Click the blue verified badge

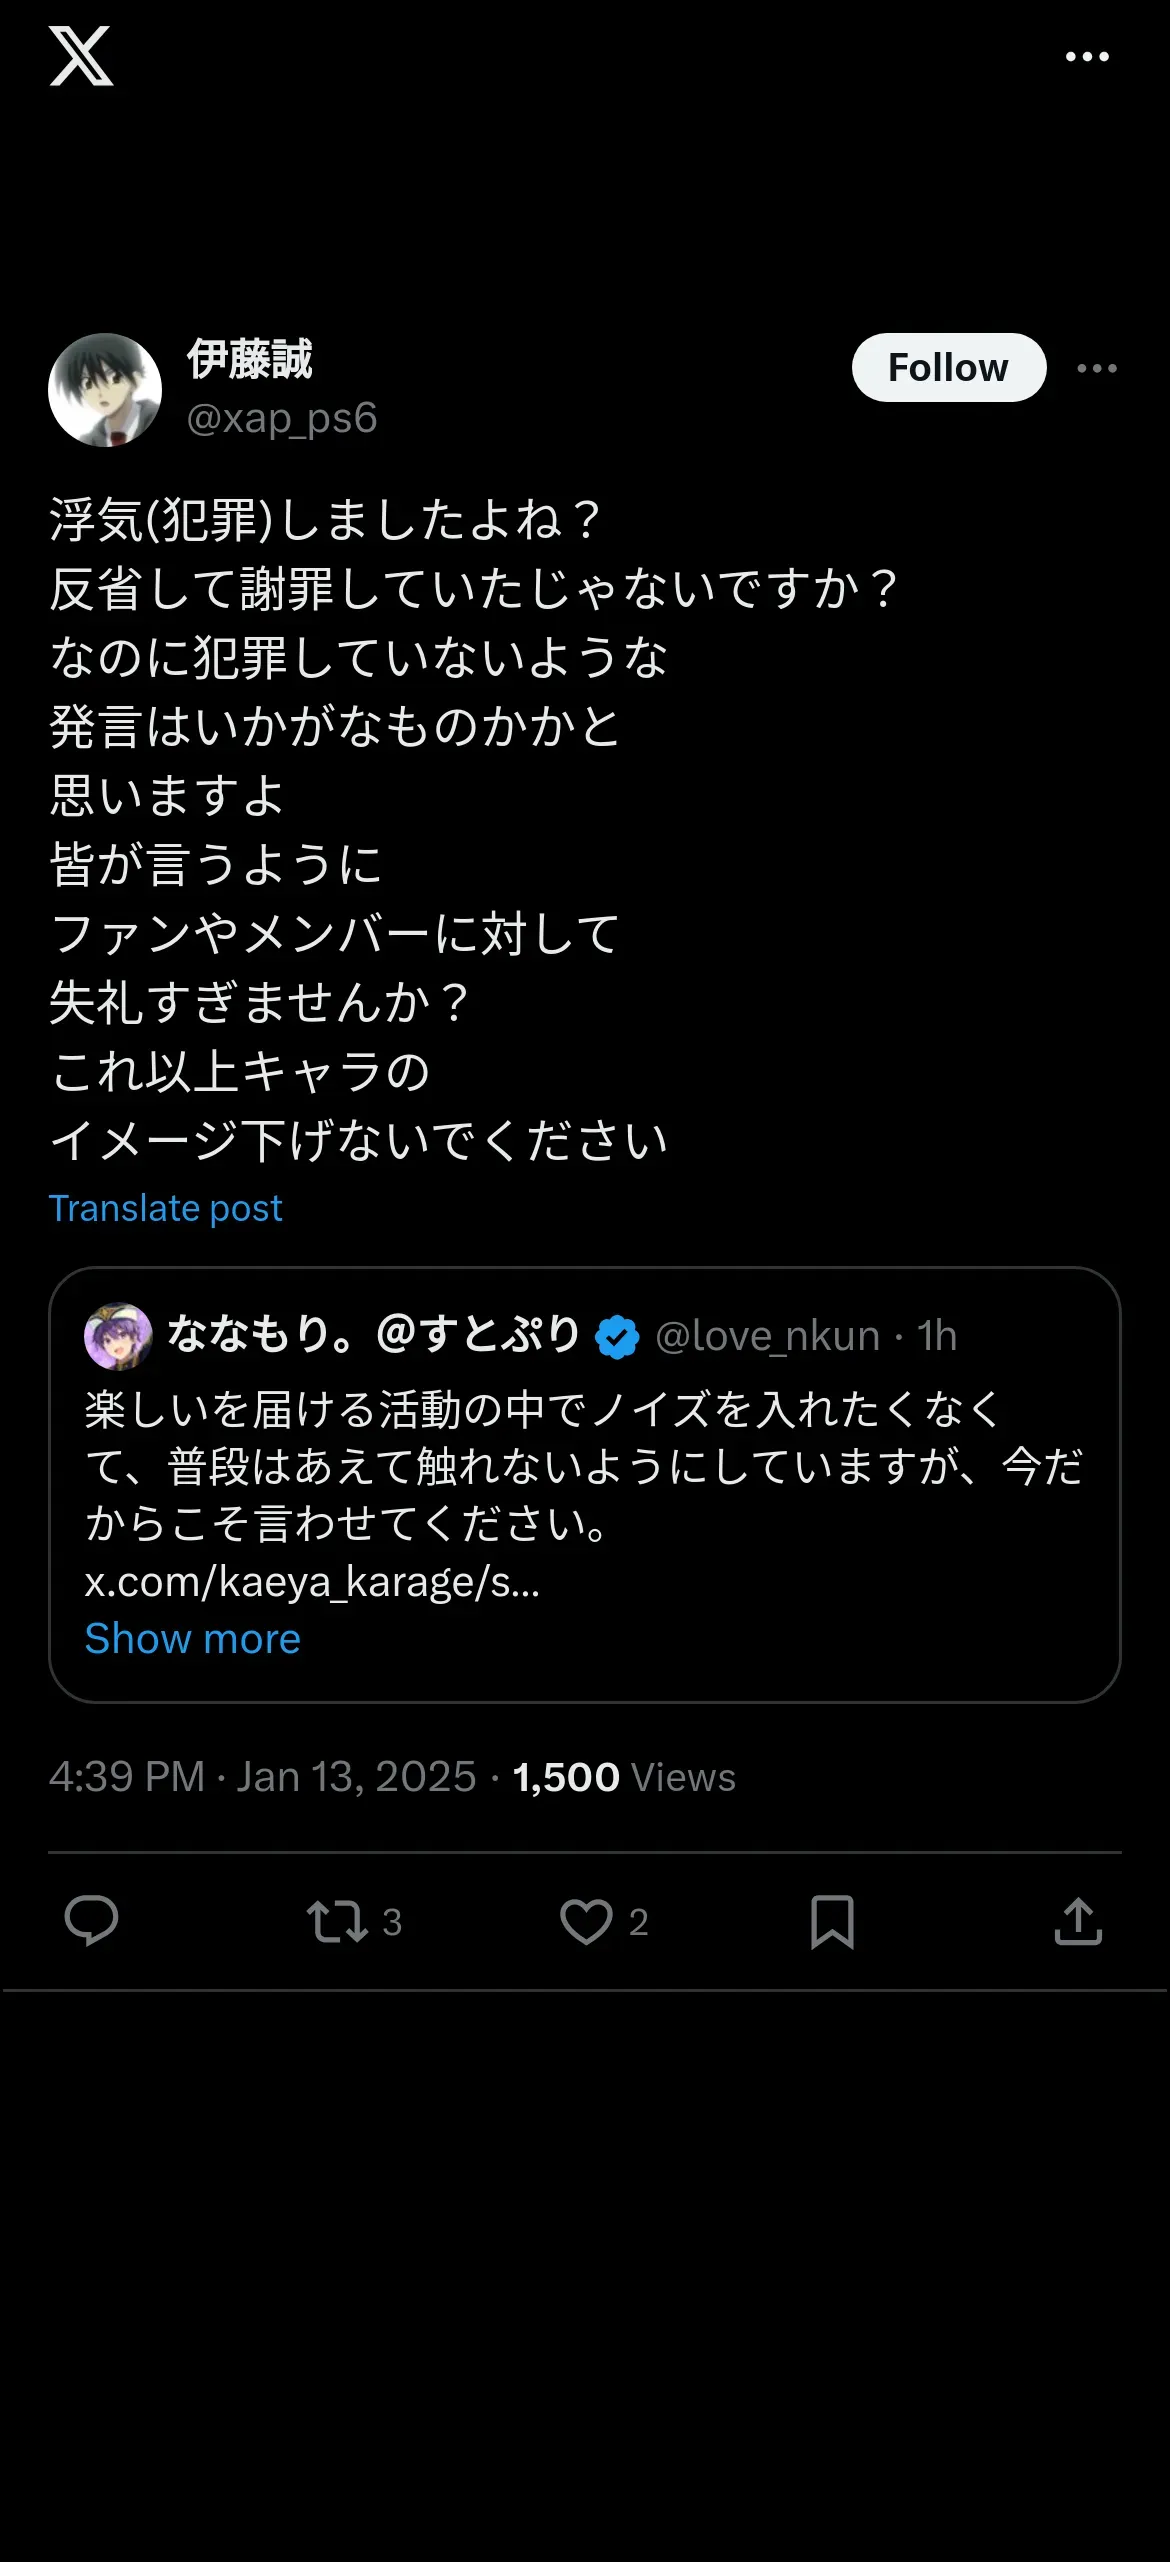point(617,1337)
